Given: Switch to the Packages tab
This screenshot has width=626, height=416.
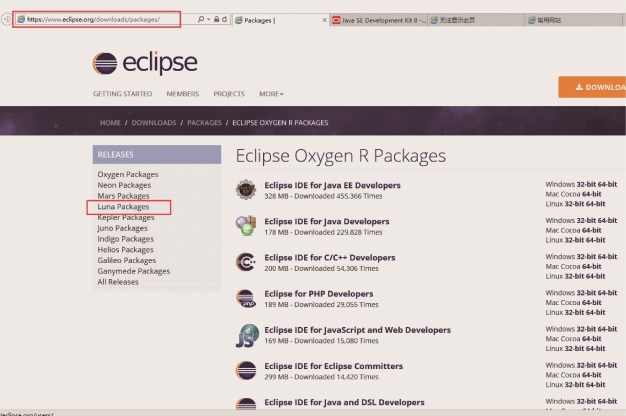Looking at the screenshot, I should [279, 20].
